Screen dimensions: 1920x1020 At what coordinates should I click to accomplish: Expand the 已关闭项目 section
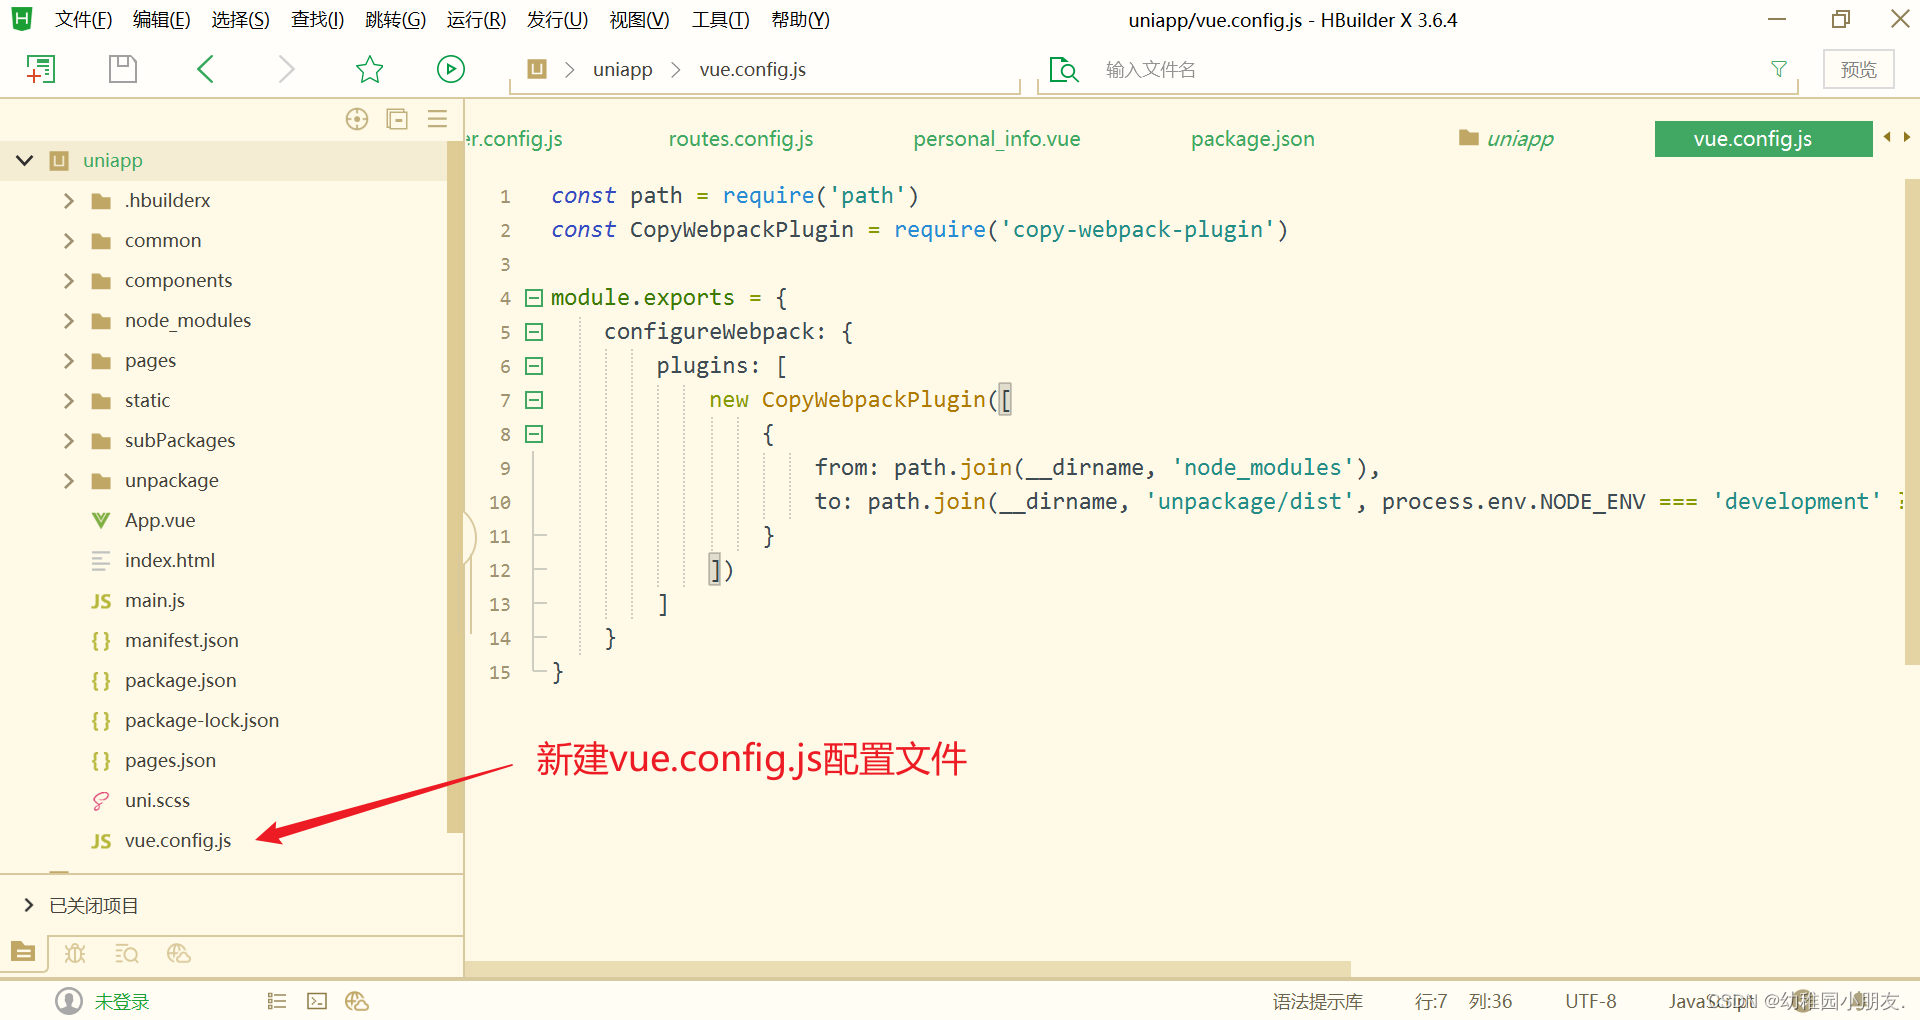(x=29, y=905)
